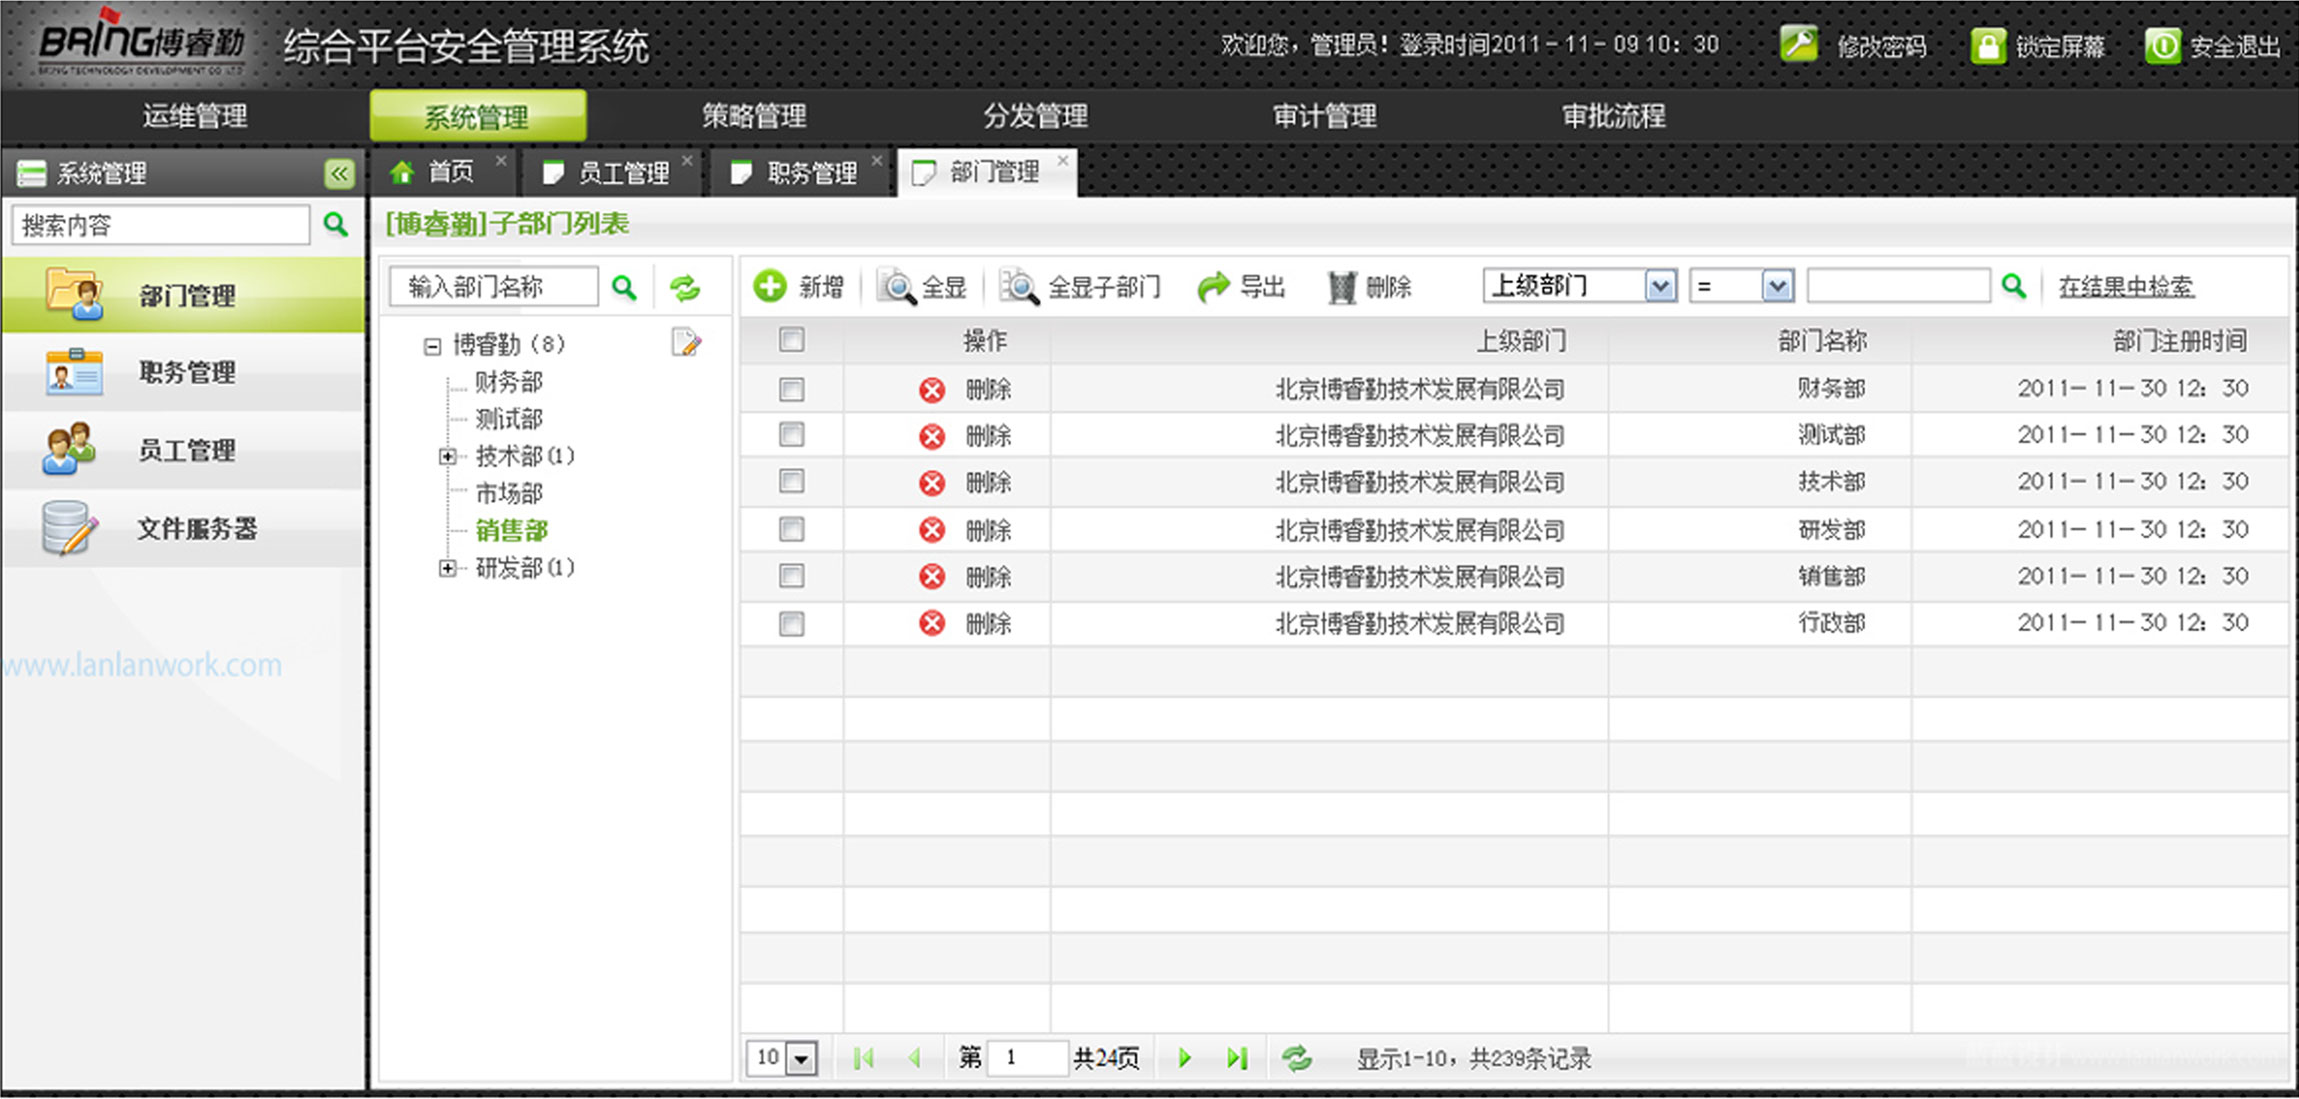Check the checkbox for 财务部 row
This screenshot has height=1099, width=2299.
pos(792,389)
